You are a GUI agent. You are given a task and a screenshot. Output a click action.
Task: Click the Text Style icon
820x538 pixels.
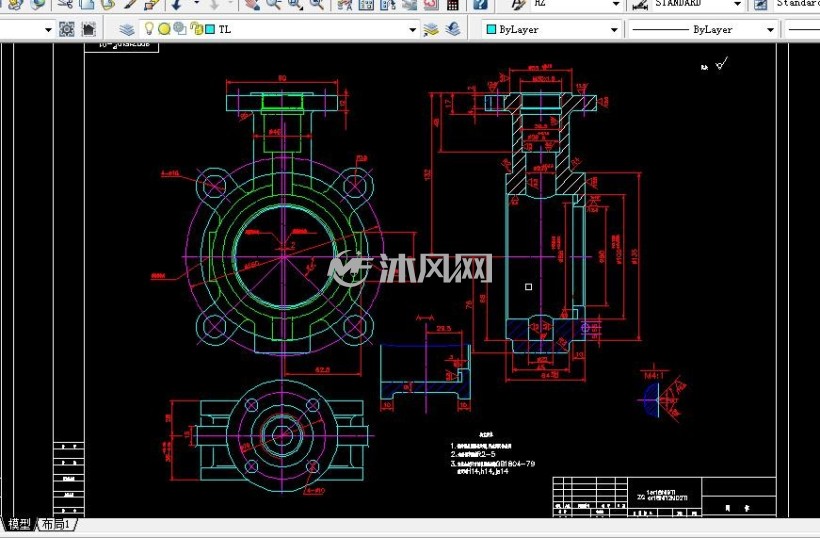517,4
